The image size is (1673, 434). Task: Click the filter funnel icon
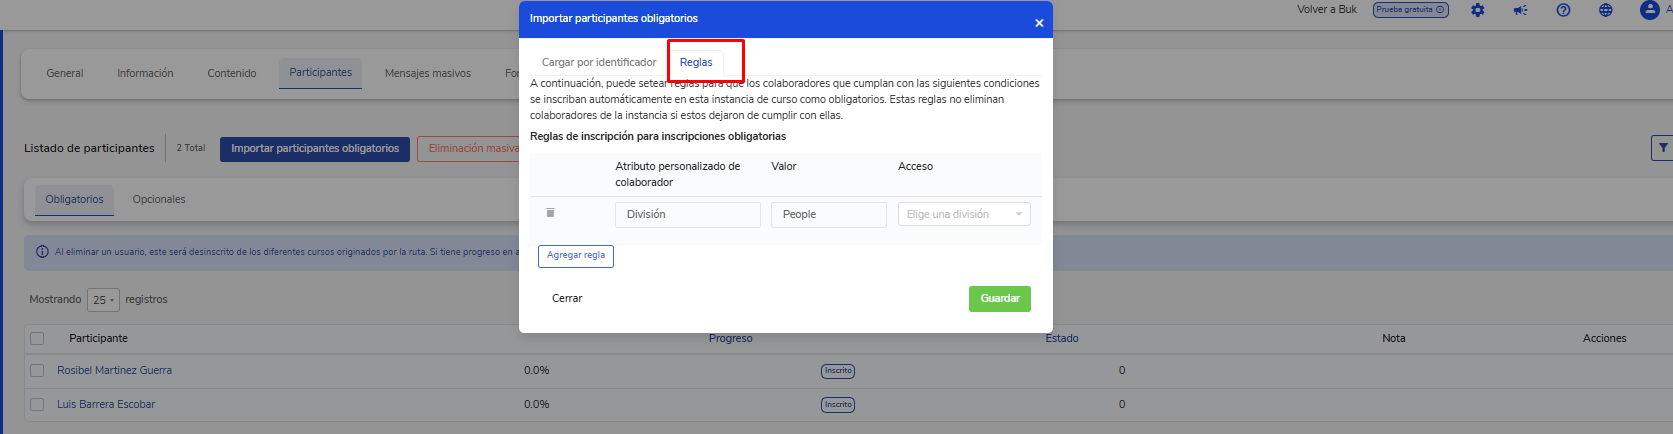tap(1662, 148)
